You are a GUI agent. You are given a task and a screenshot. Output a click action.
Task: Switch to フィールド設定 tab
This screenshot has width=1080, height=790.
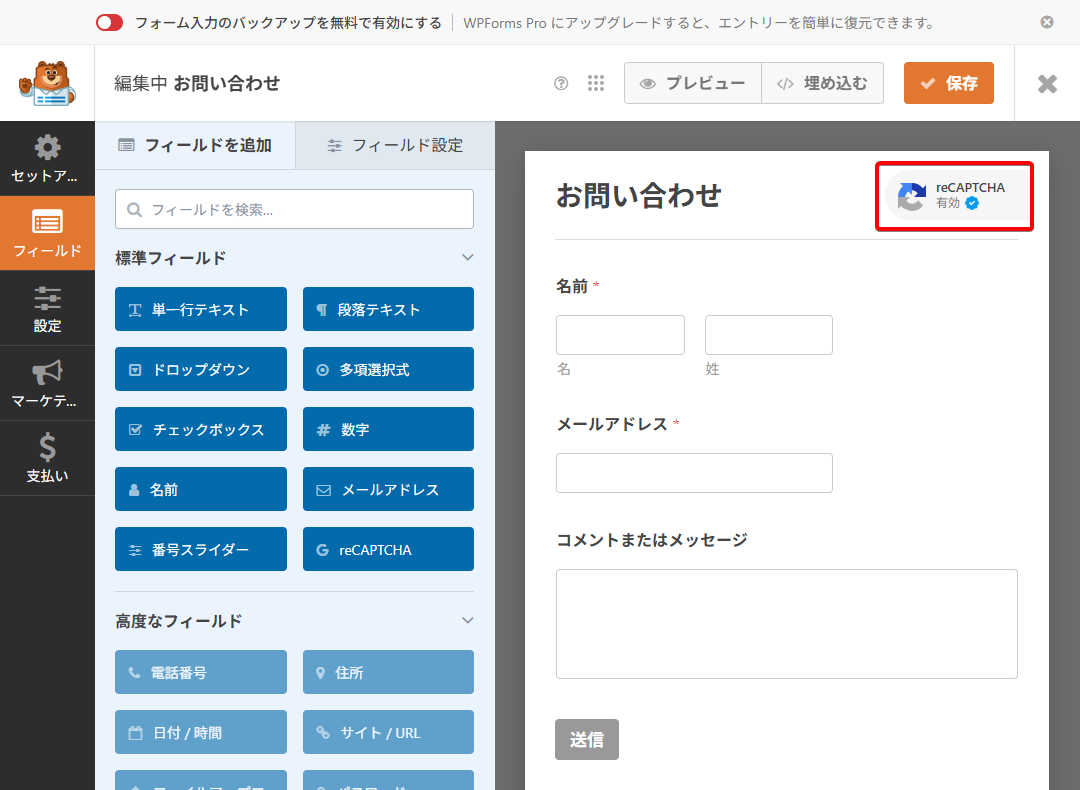point(395,145)
